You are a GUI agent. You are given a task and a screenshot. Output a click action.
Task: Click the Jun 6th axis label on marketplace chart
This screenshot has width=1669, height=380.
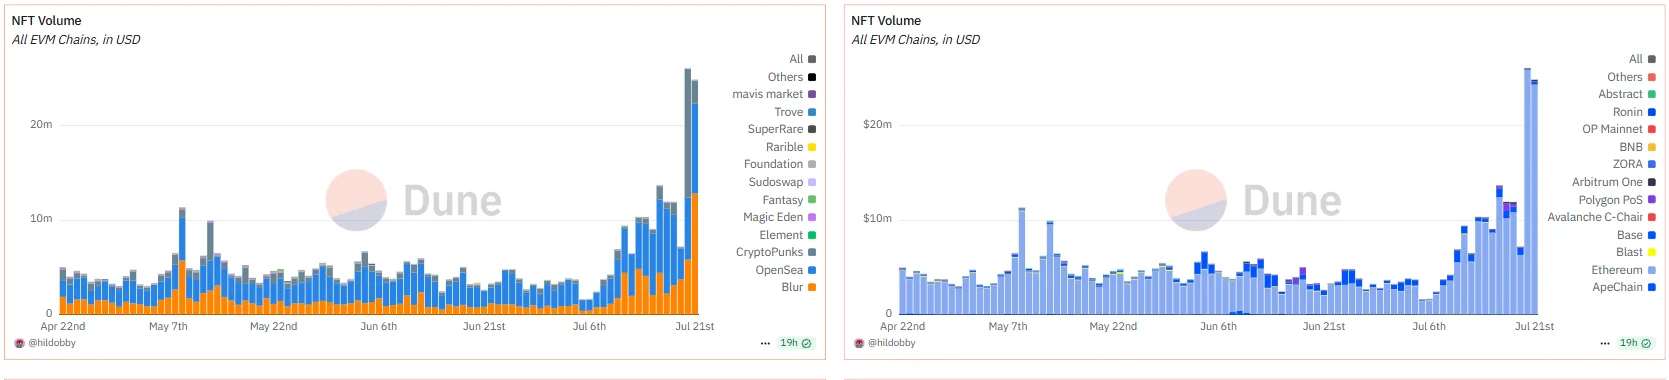pyautogui.click(x=379, y=326)
